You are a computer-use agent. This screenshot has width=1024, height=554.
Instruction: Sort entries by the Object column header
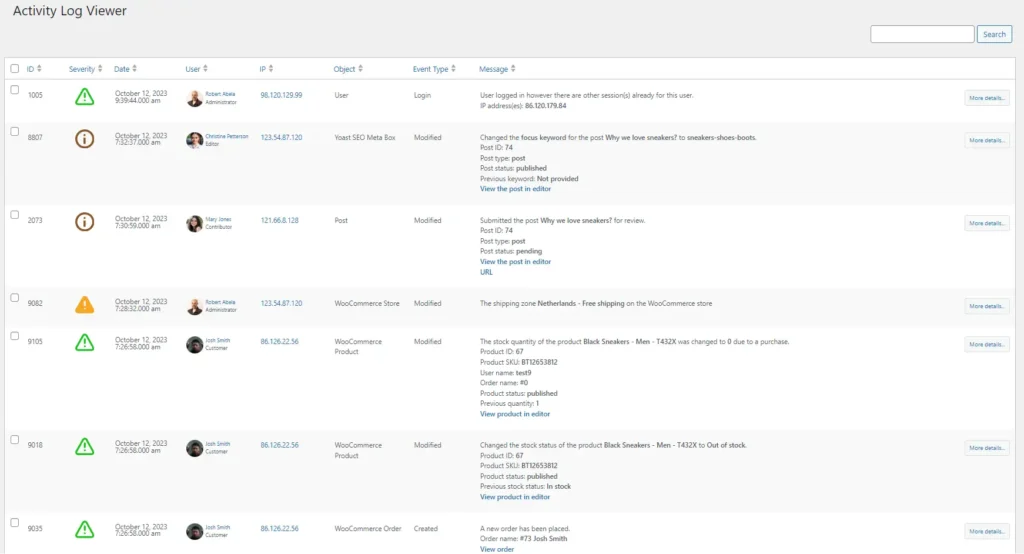click(x=347, y=69)
